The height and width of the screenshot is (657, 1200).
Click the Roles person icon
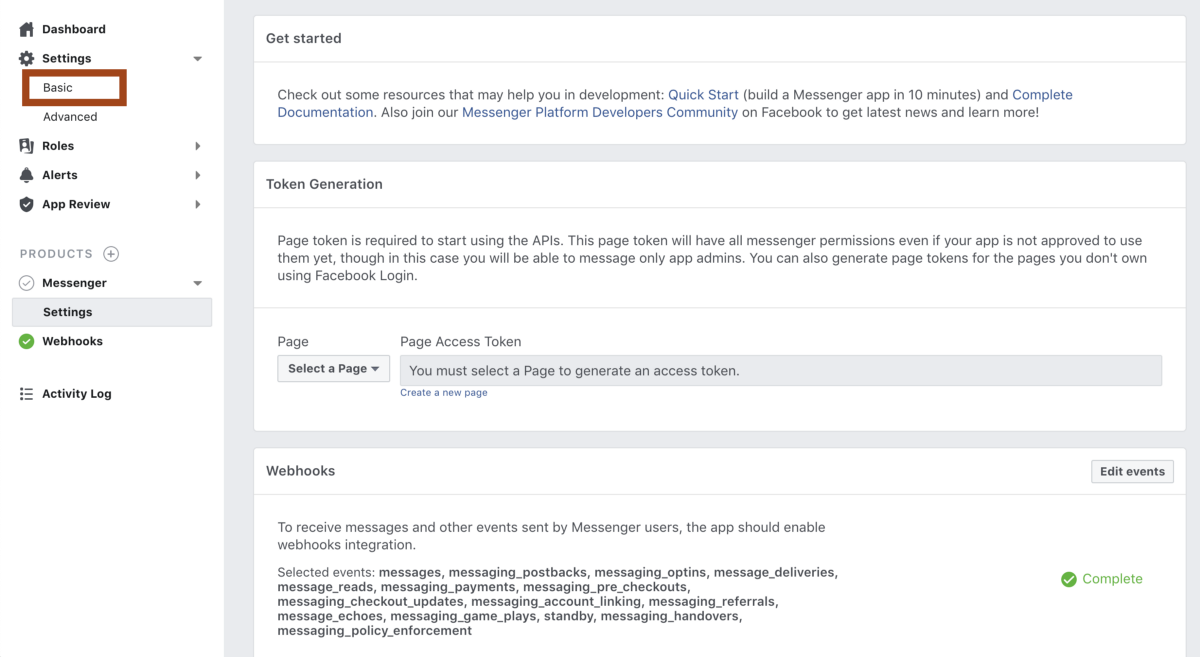[x=27, y=146]
